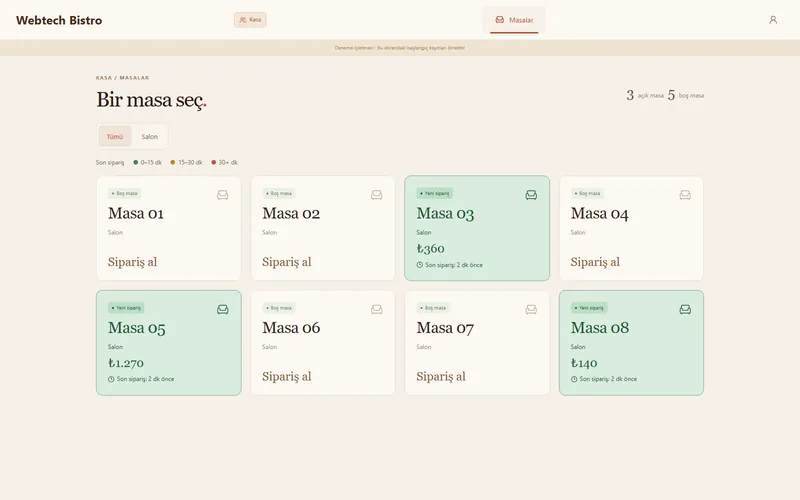This screenshot has width=800, height=500.
Task: Click the armchair icon on Masa 01
Action: [222, 195]
